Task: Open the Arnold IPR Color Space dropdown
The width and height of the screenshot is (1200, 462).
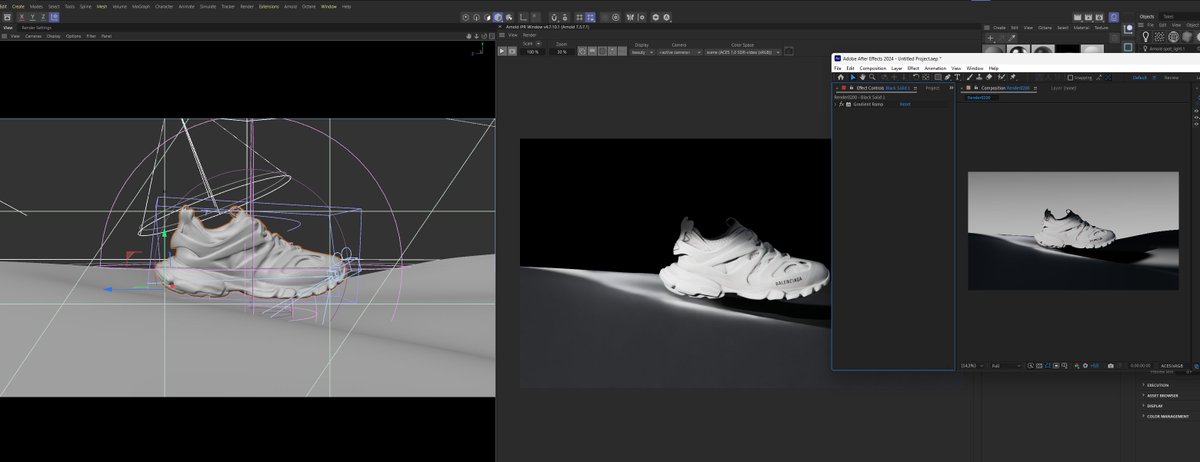Action: coord(743,52)
